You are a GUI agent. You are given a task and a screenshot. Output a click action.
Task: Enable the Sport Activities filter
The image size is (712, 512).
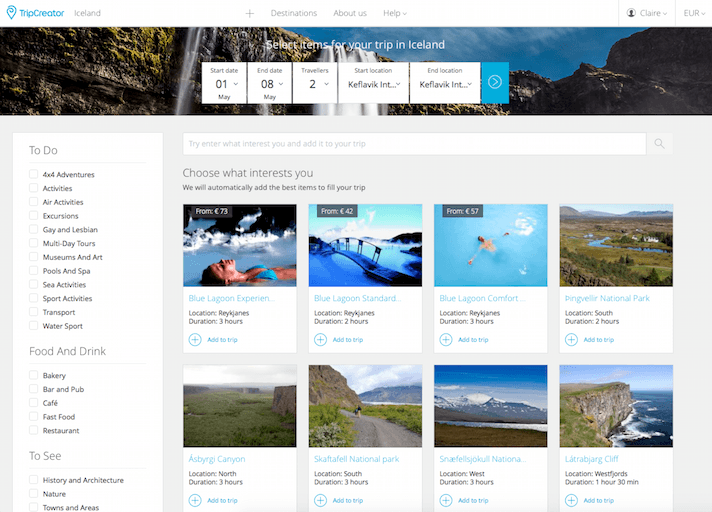tap(34, 298)
